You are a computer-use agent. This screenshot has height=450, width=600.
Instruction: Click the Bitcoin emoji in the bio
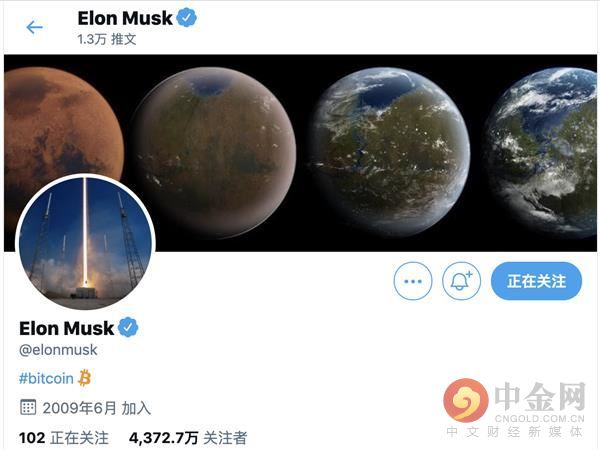[x=84, y=378]
